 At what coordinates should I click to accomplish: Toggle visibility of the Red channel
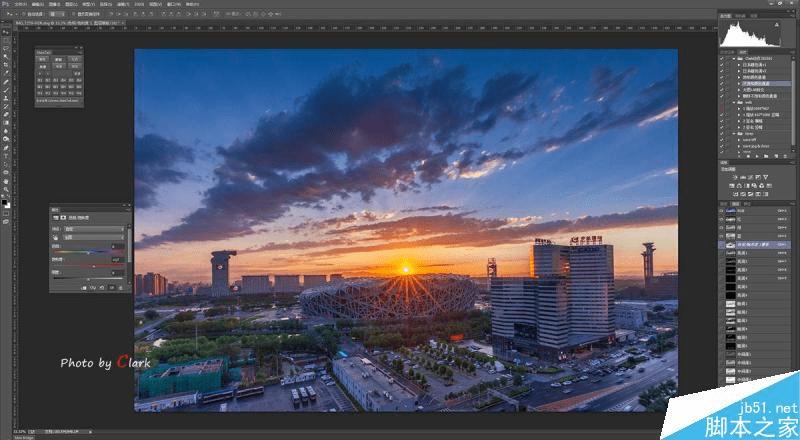(721, 219)
